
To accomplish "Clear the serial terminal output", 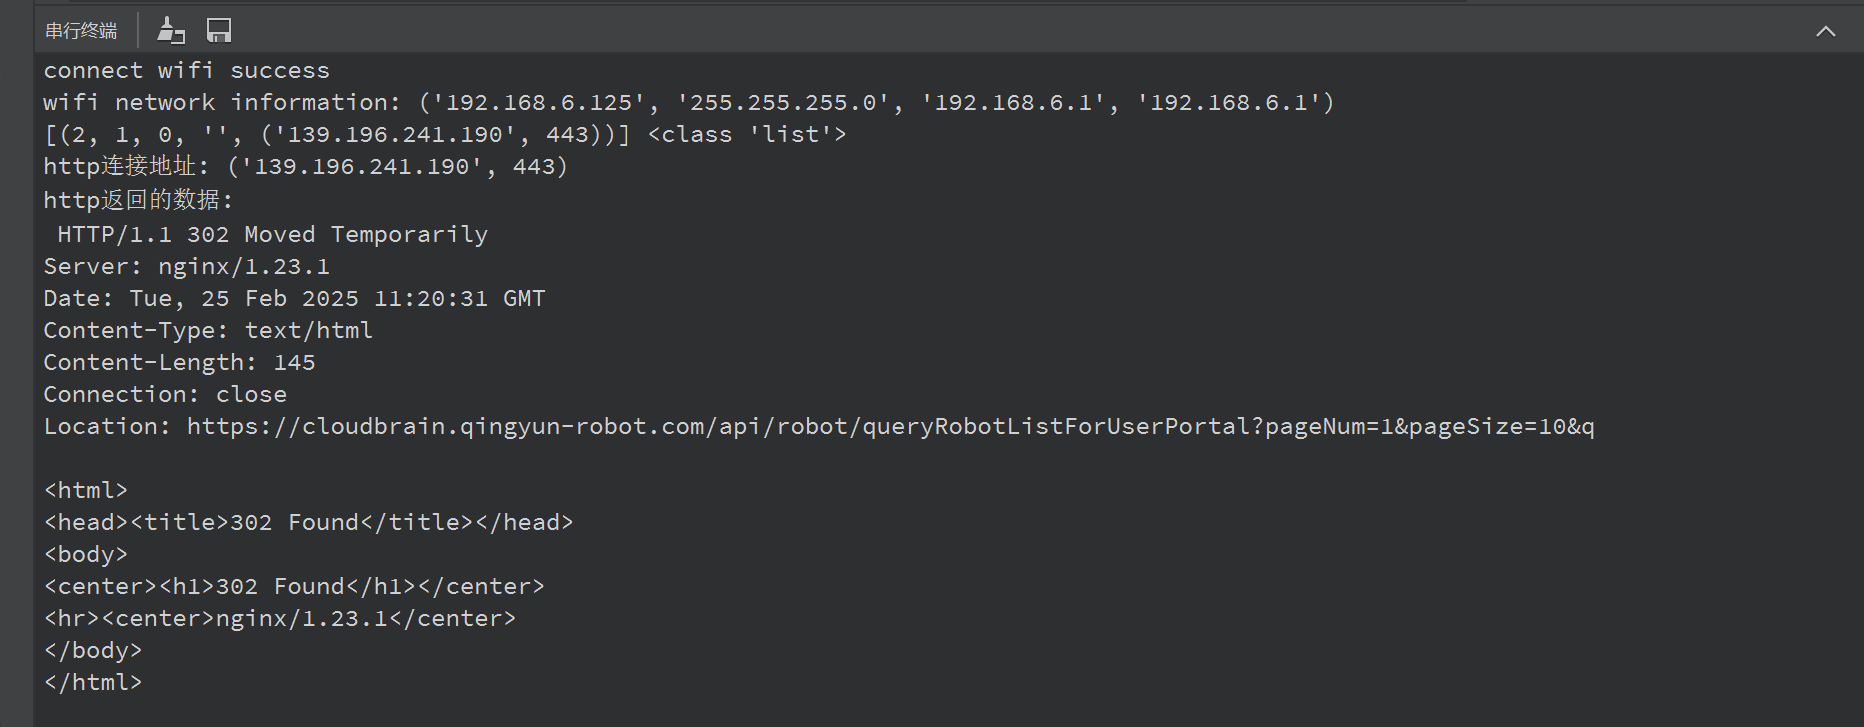I will [171, 31].
